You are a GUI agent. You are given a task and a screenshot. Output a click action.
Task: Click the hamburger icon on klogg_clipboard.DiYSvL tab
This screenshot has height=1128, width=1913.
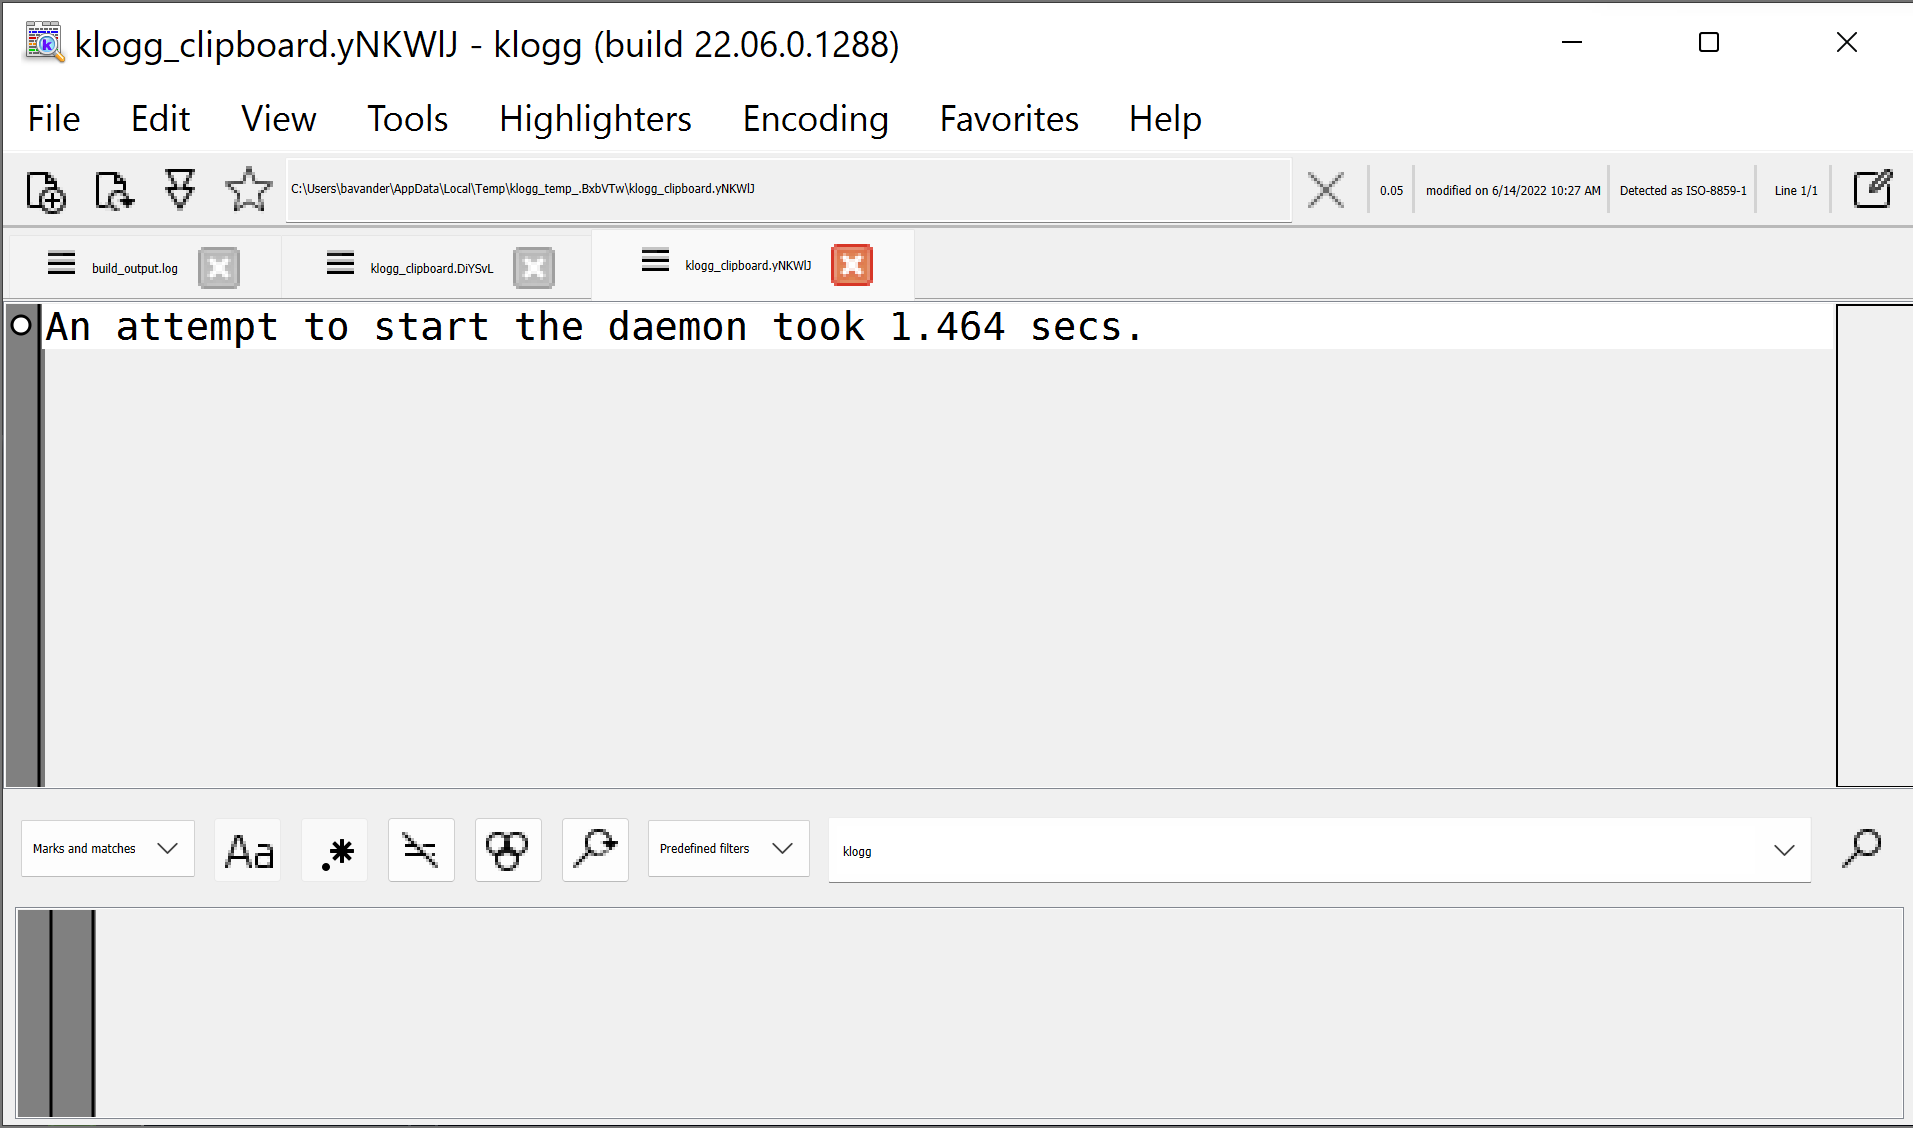340,264
